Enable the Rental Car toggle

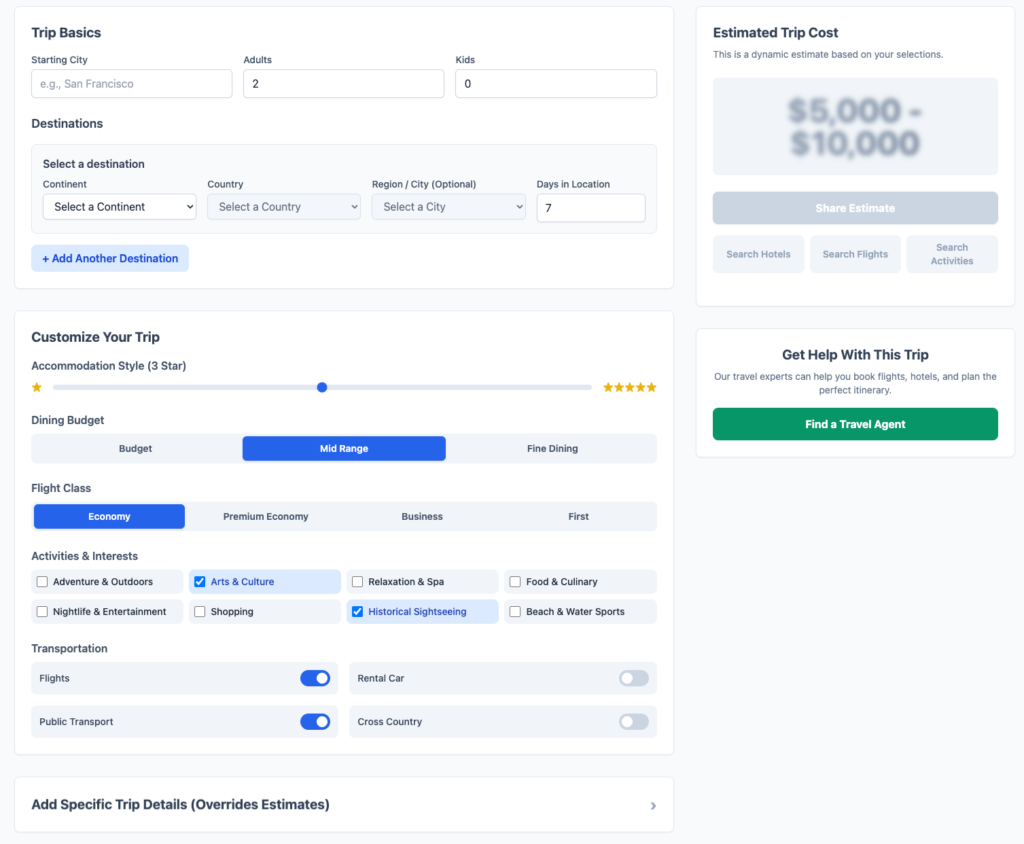(x=633, y=678)
